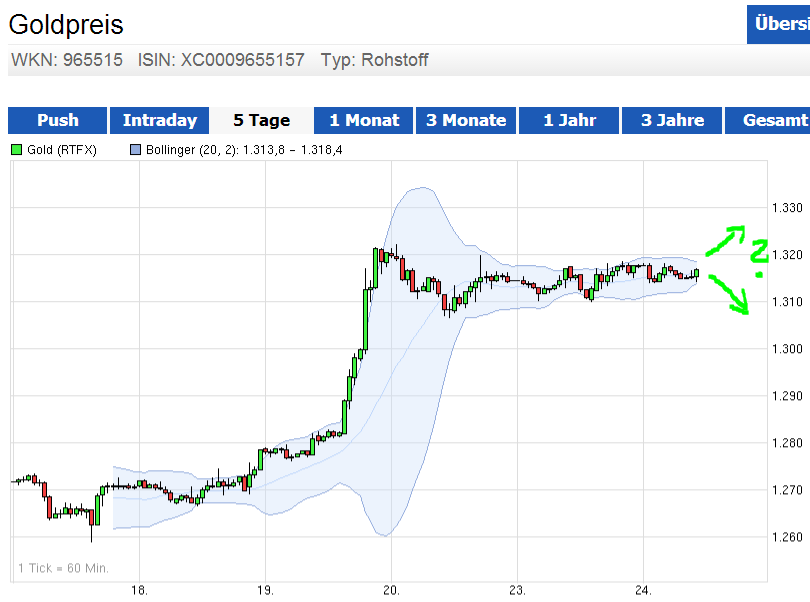Click the date label 20. on axis
This screenshot has width=810, height=602.
(x=391, y=590)
